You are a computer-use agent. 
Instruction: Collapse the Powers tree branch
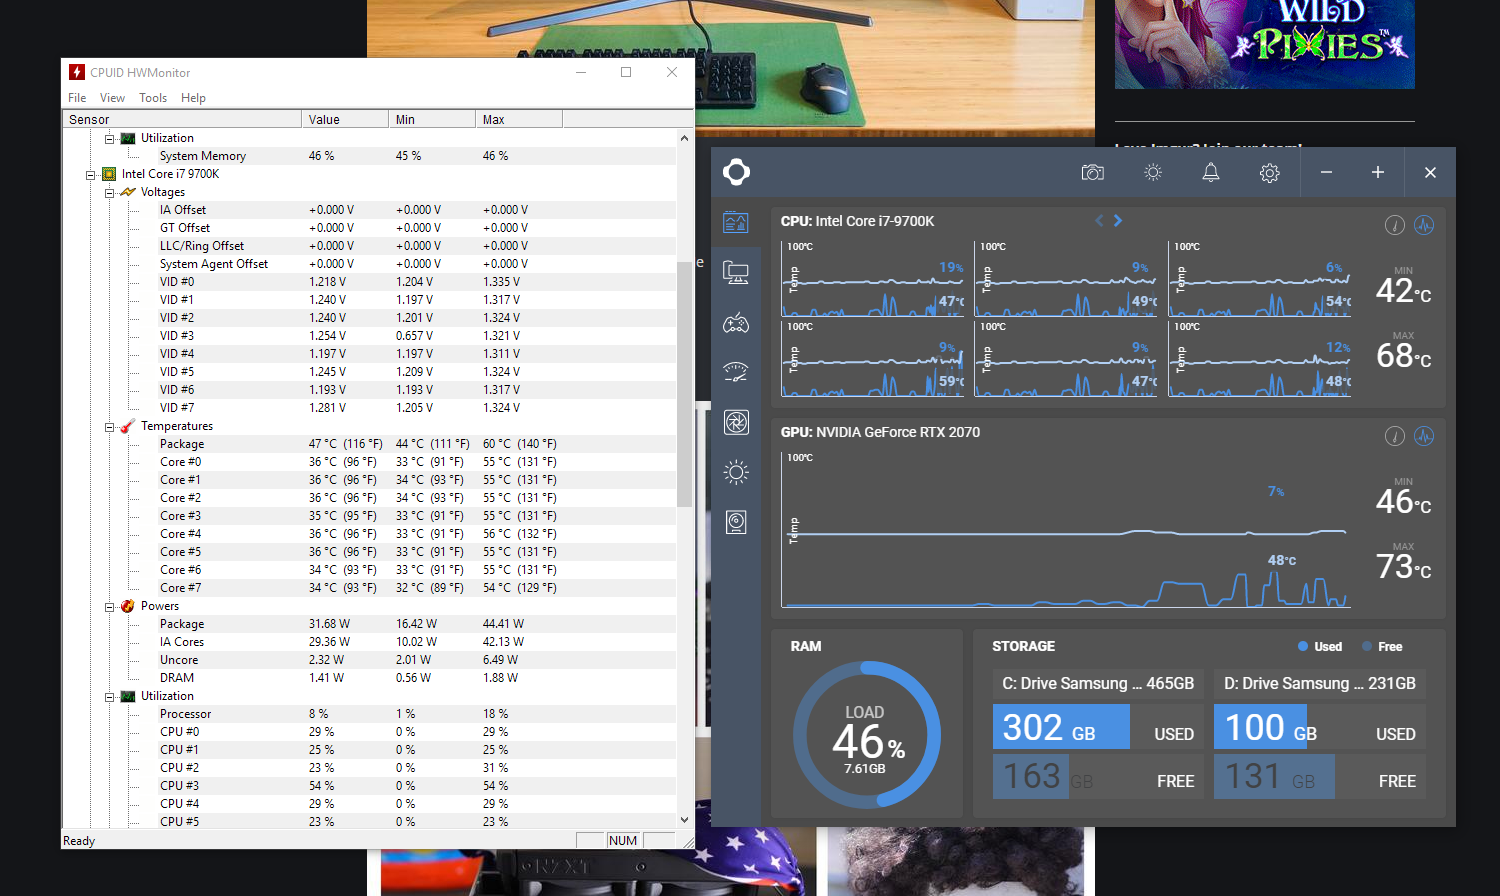[109, 607]
